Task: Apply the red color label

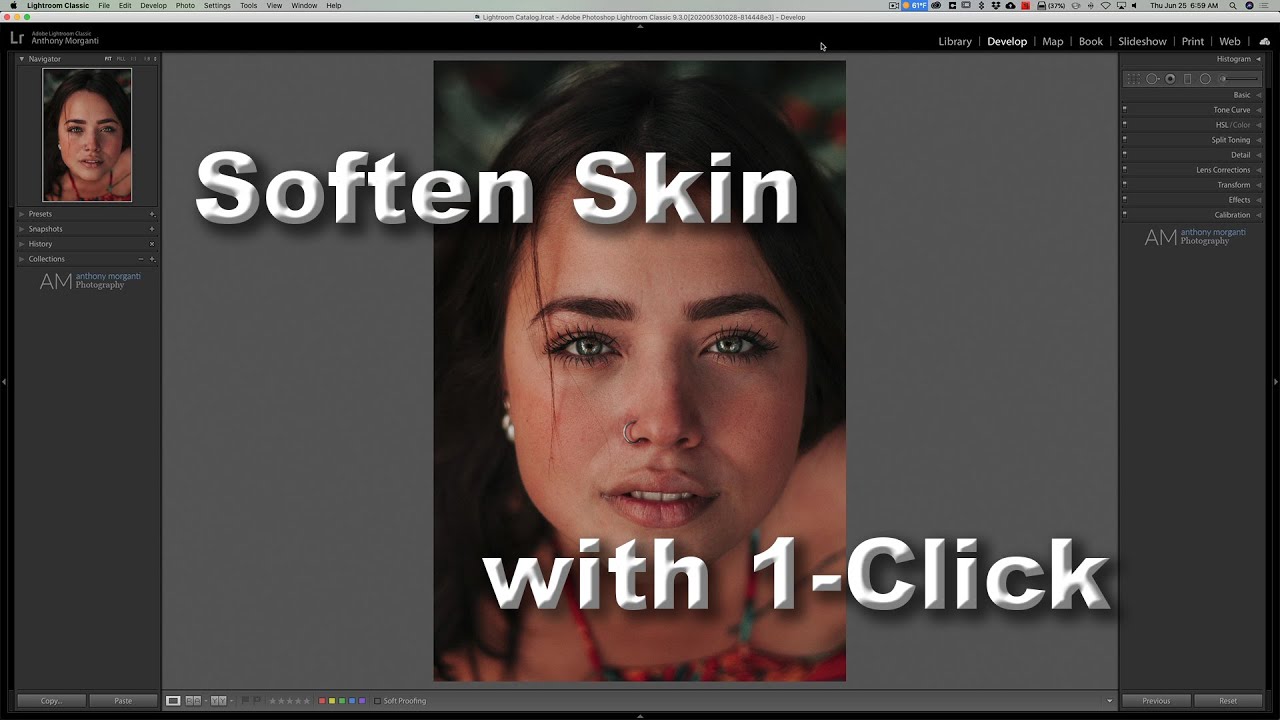Action: tap(322, 701)
